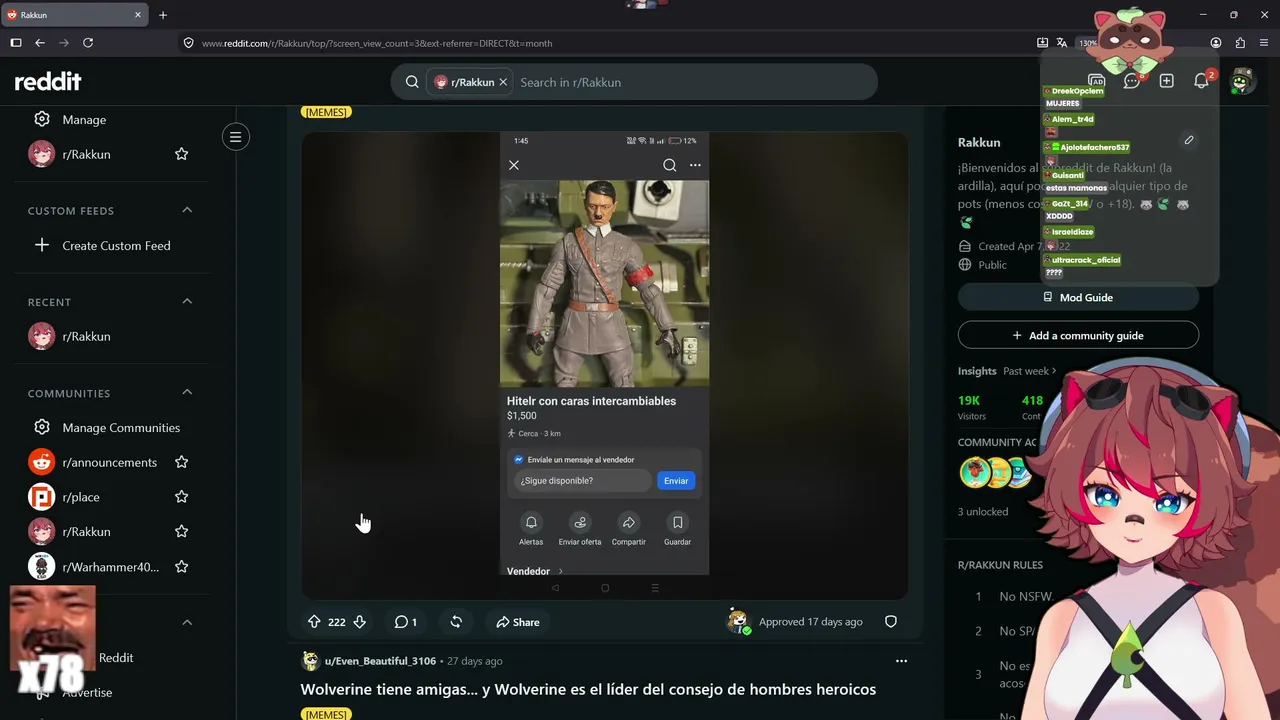Open the browser sidebar panel toggle
The height and width of the screenshot is (720, 1280).
(x=16, y=43)
